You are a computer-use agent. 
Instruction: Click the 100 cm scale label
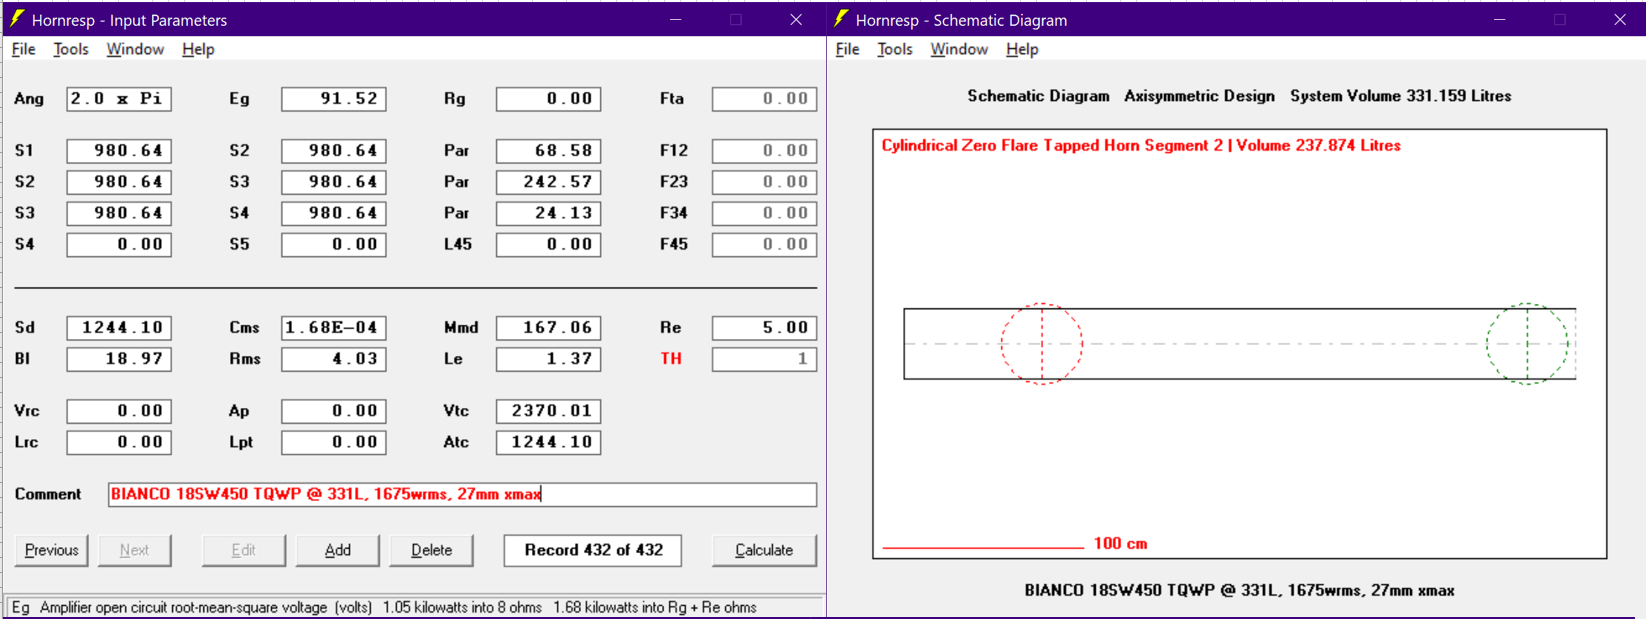pos(1120,544)
